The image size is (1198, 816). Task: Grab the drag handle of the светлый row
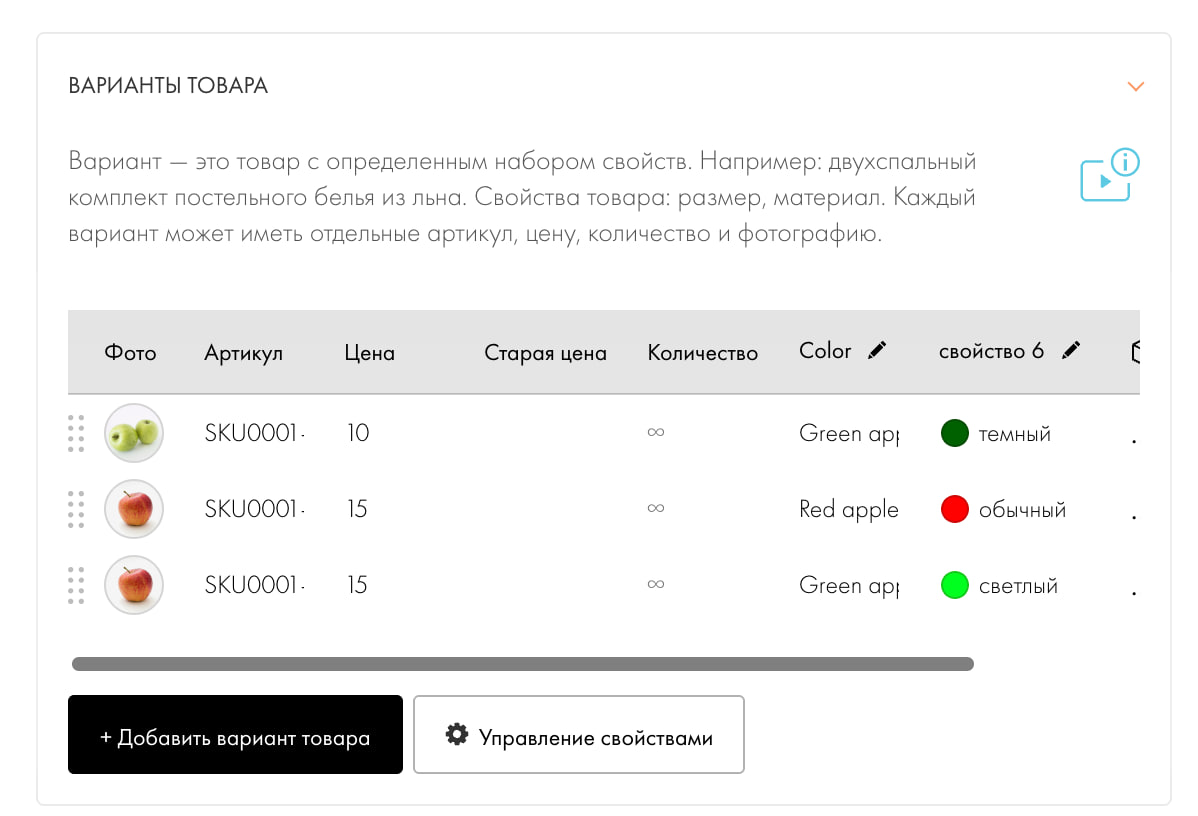(76, 585)
